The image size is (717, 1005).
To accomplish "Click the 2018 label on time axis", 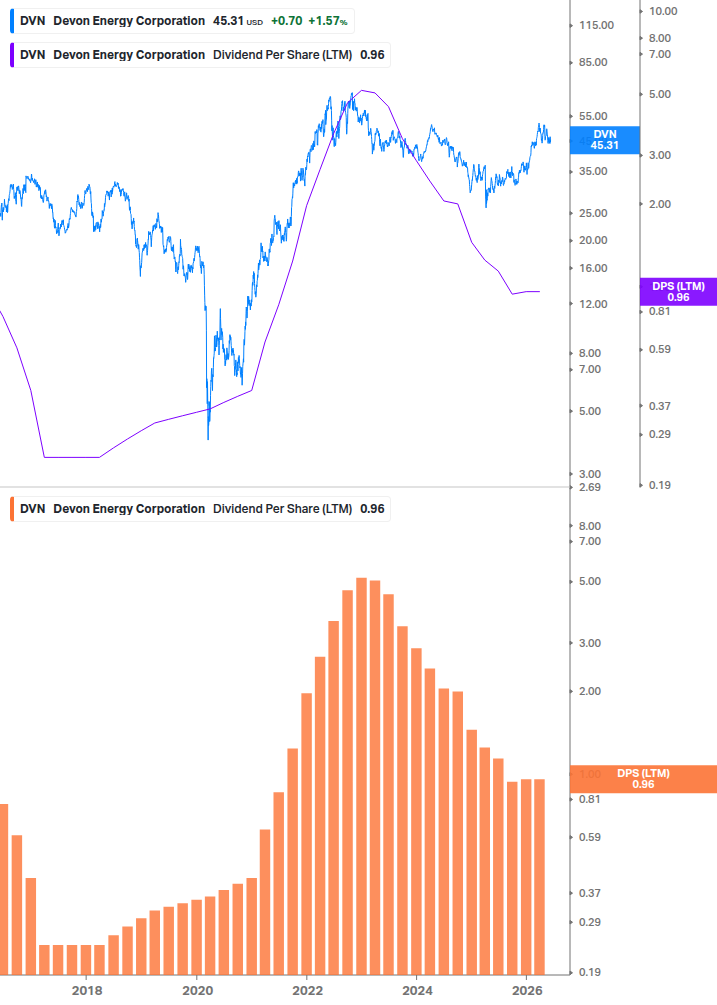I will point(87,991).
